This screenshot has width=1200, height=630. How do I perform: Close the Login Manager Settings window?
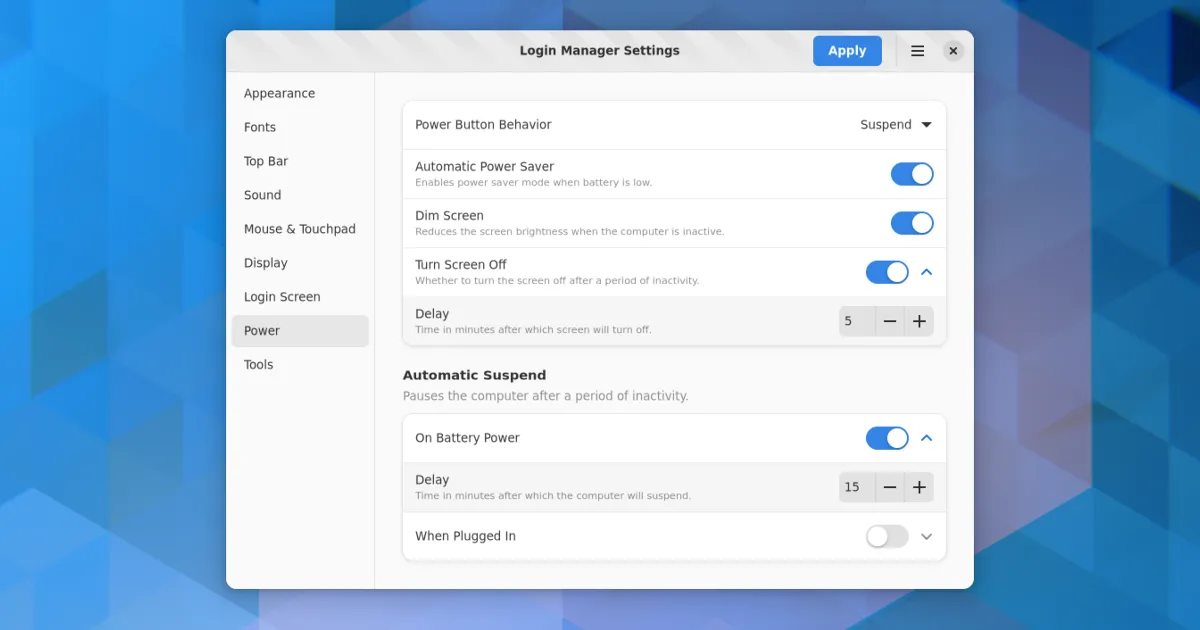pyautogui.click(x=953, y=51)
